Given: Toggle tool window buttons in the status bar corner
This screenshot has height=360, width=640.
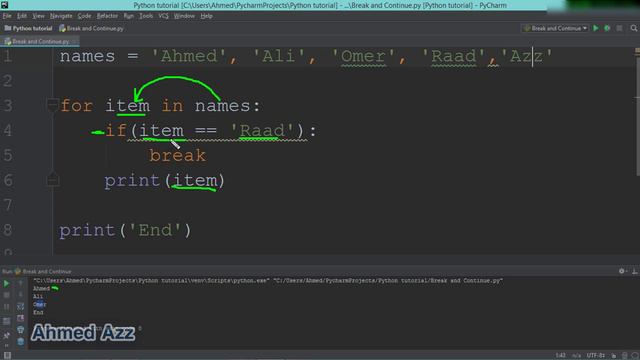Looking at the screenshot, I should coord(7,356).
